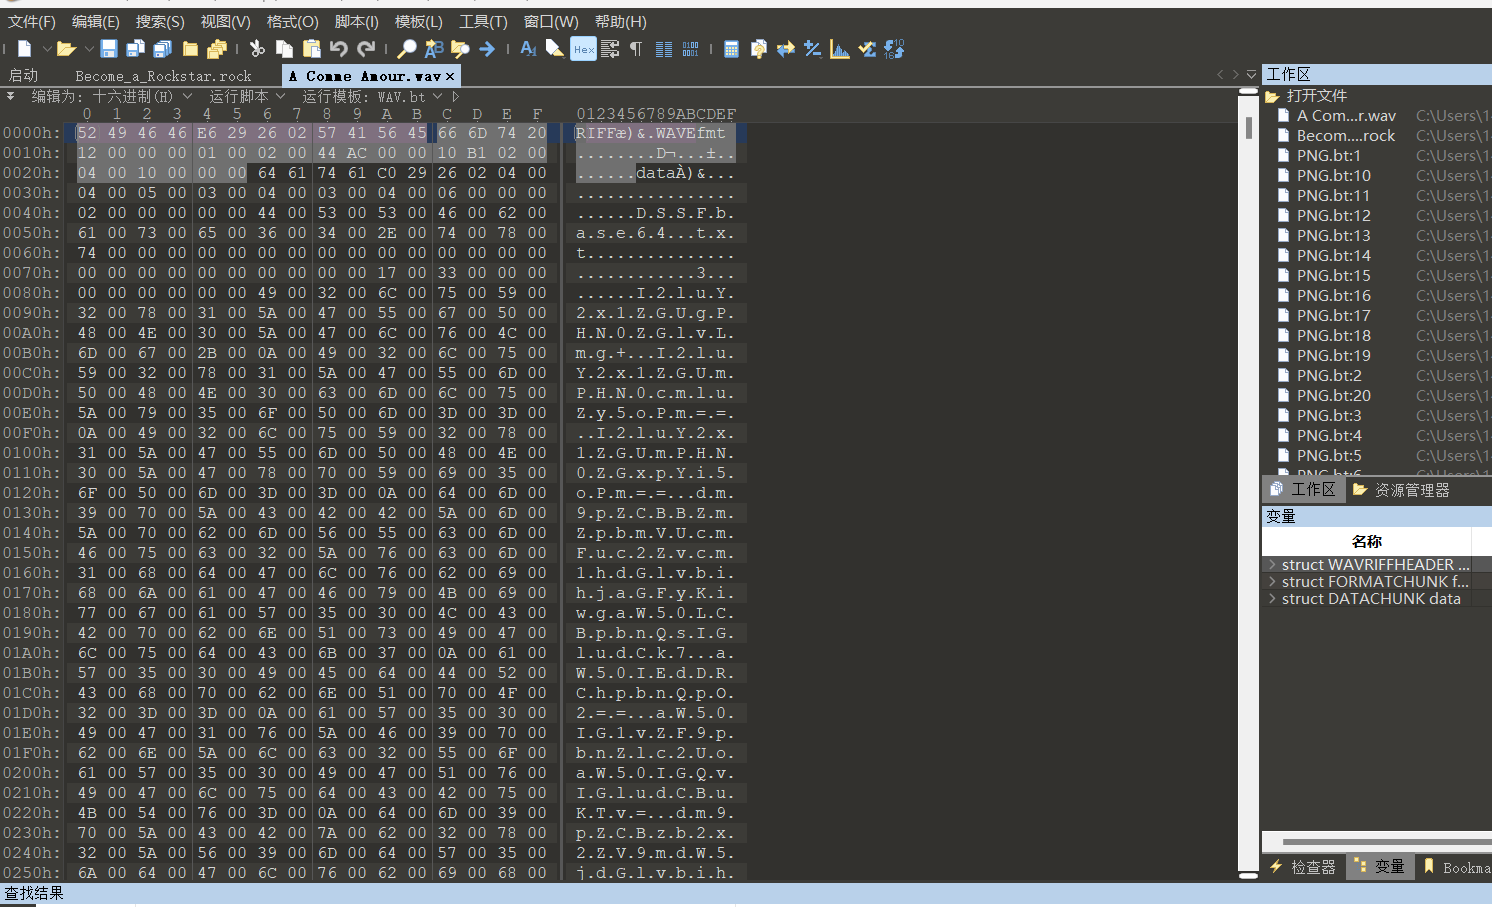Viewport: 1492px width, 907px height.
Task: Toggle the binary 0100 view mode
Action: coord(691,48)
